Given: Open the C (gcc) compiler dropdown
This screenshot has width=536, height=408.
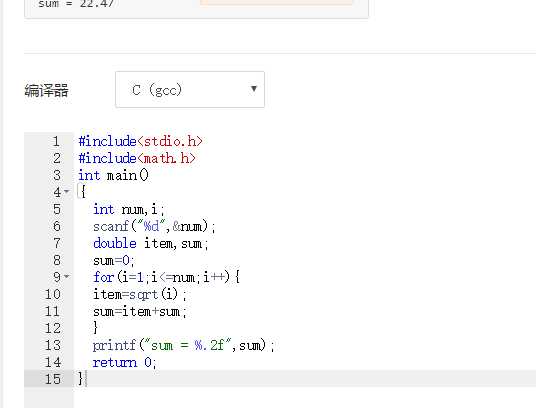Looking at the screenshot, I should click(190, 90).
